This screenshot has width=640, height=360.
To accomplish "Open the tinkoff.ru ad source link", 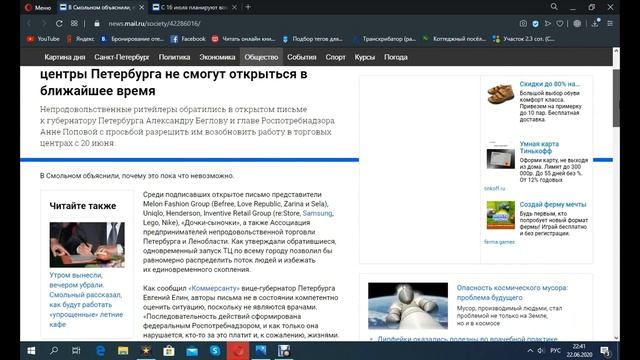I will [495, 188].
